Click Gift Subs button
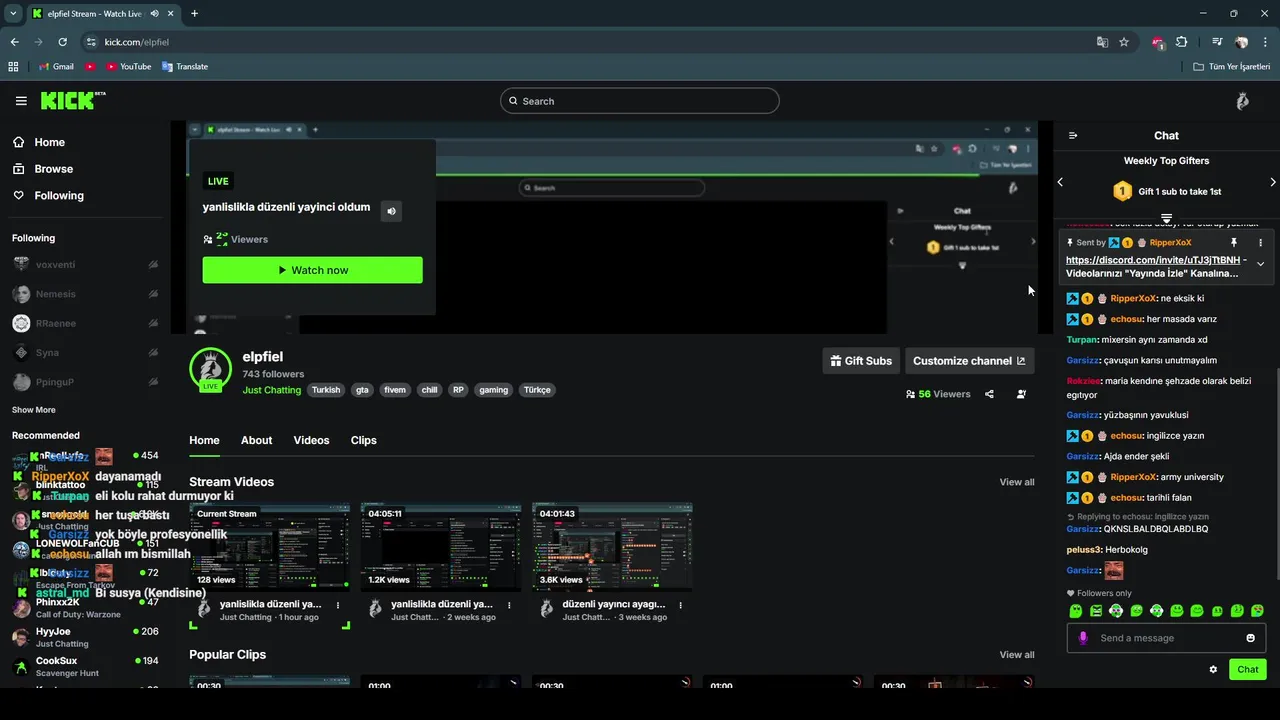 (x=861, y=361)
